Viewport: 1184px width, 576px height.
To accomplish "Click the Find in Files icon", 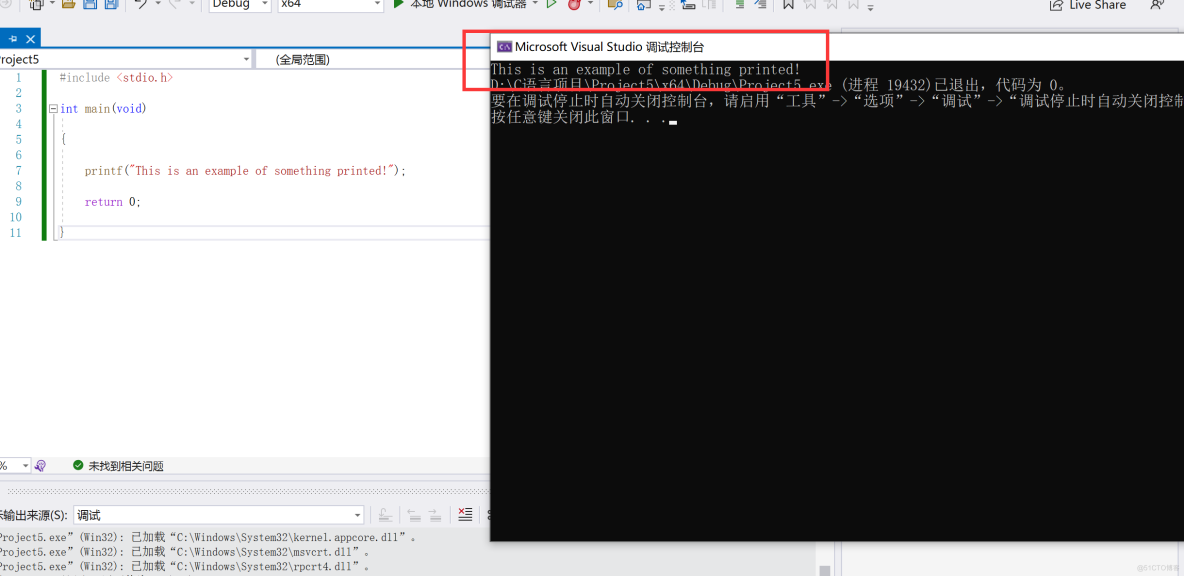I will [615, 5].
